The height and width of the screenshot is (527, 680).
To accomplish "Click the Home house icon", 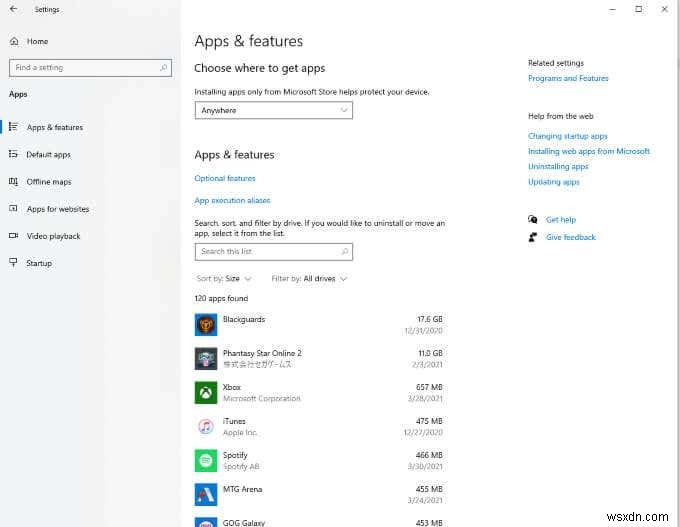I will tap(14, 41).
